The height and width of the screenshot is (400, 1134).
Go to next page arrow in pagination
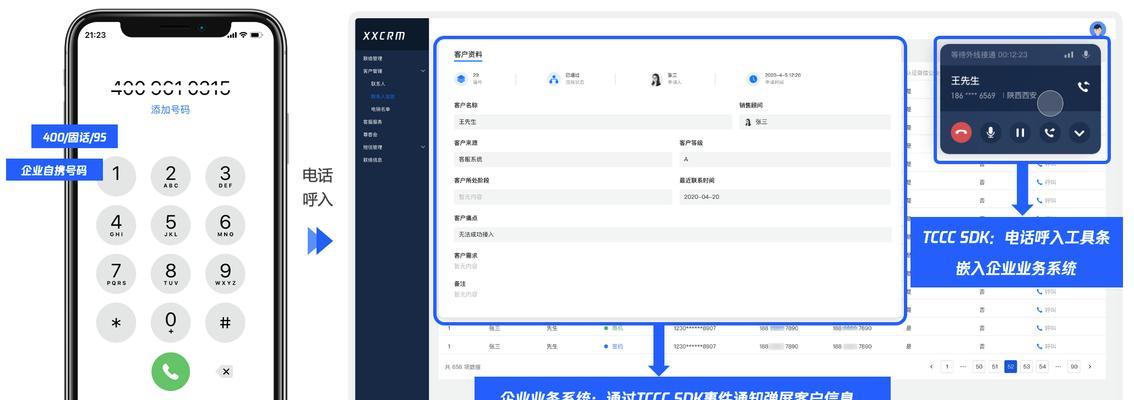(1090, 367)
